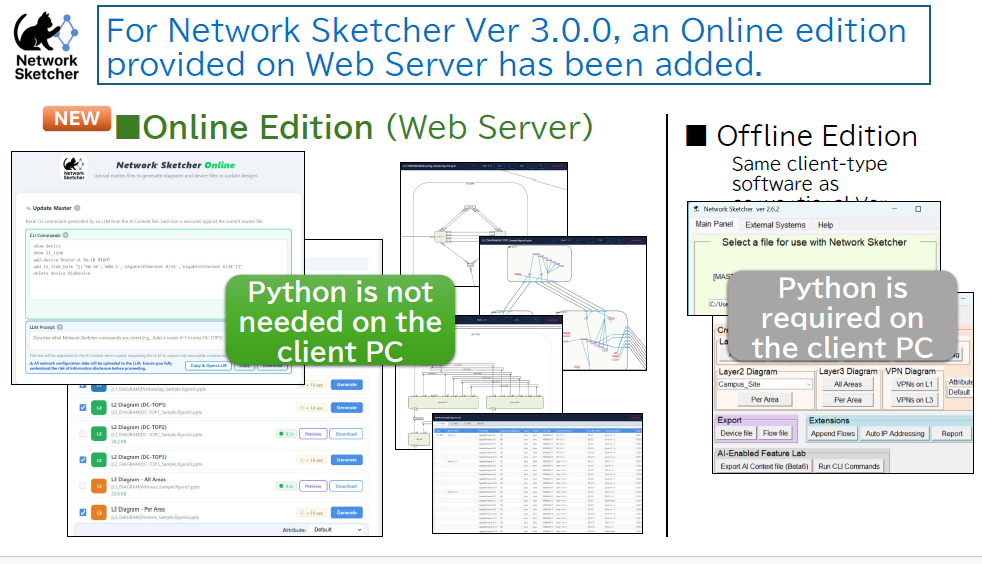
Task: Click 'Select a file for use with Network Sketcher'
Action: (814, 242)
